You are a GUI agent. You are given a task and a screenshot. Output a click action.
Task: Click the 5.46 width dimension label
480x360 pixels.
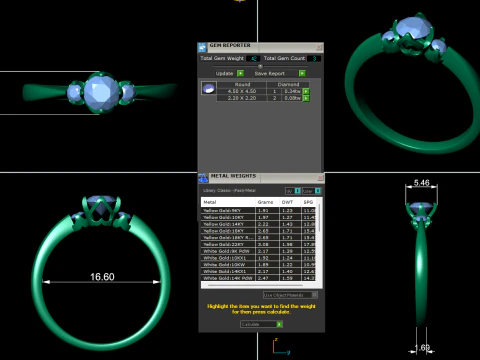point(421,183)
